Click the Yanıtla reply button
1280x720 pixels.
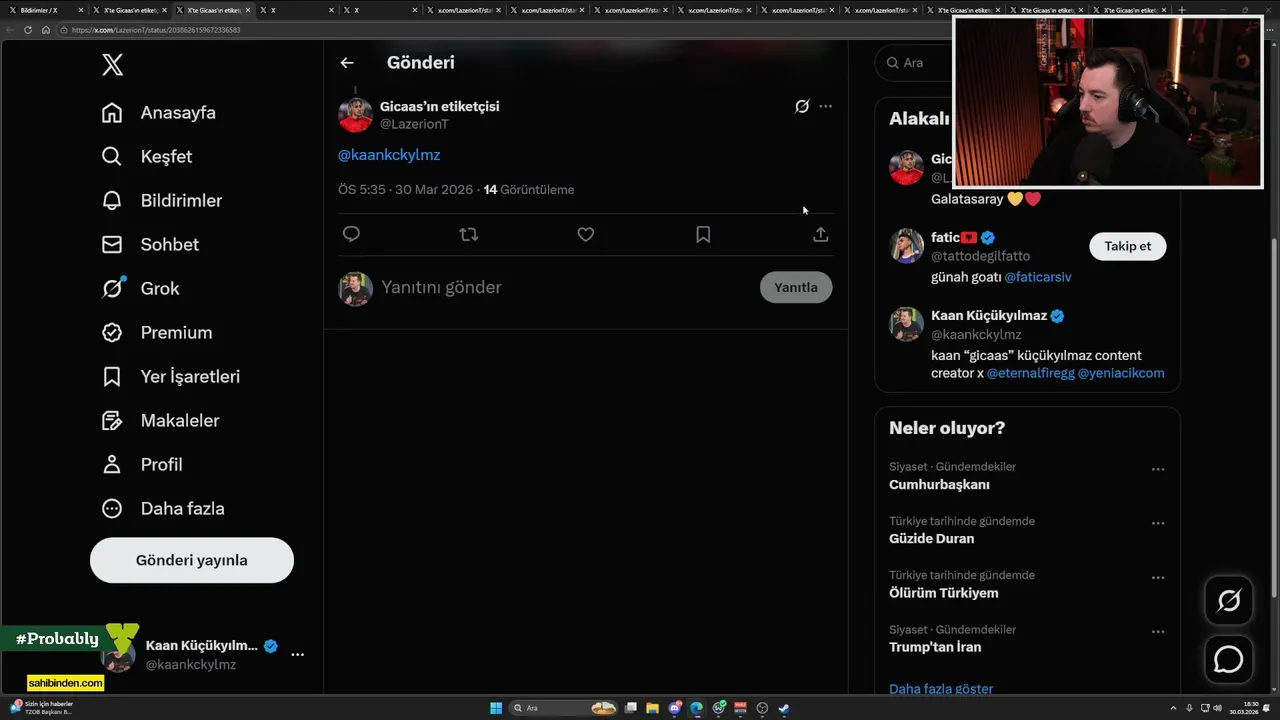[x=796, y=288]
